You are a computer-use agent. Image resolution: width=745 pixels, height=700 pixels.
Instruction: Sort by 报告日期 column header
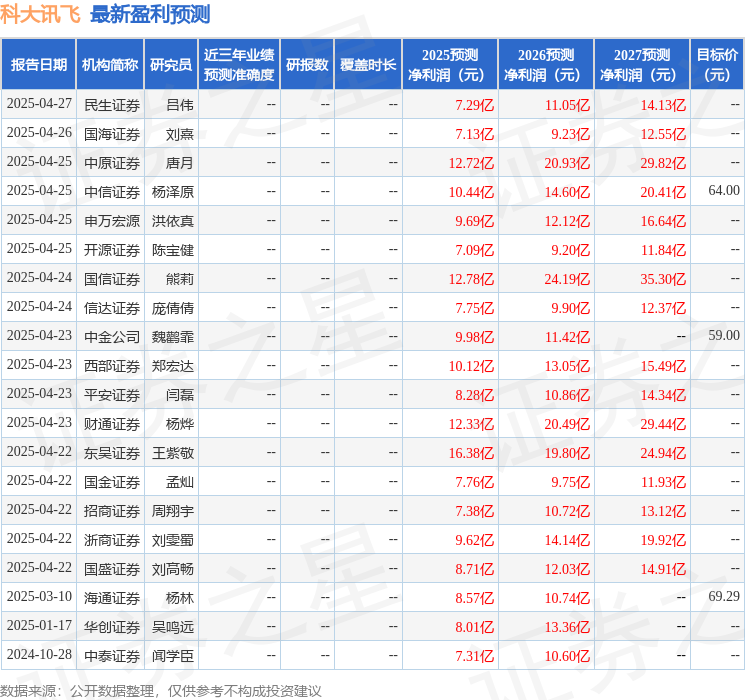(39, 65)
